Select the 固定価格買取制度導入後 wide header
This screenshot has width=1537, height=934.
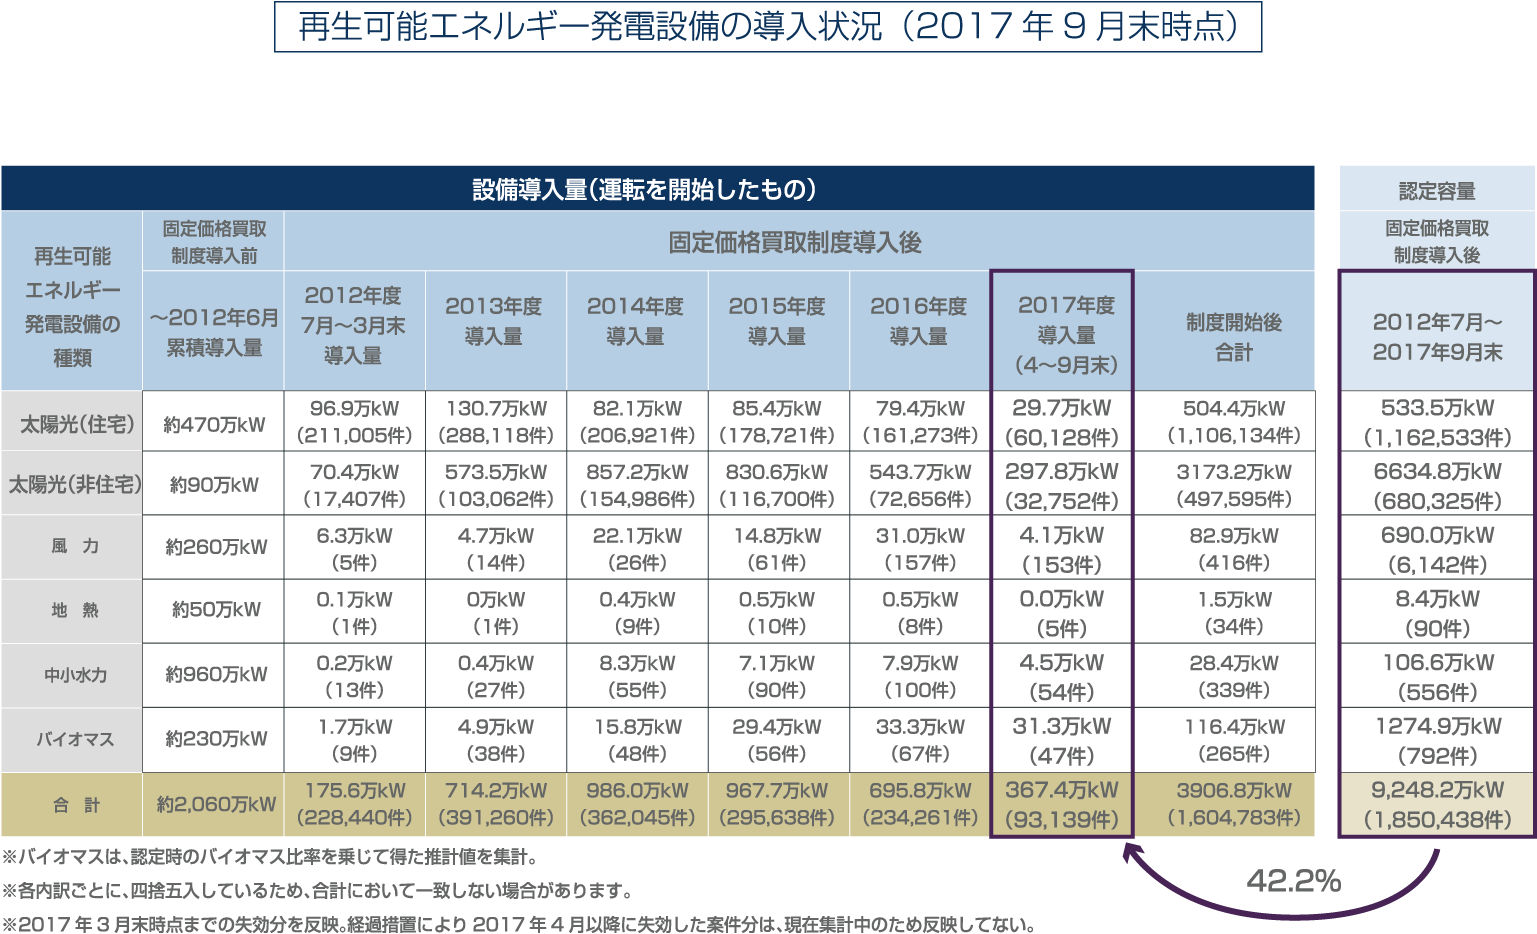(798, 241)
